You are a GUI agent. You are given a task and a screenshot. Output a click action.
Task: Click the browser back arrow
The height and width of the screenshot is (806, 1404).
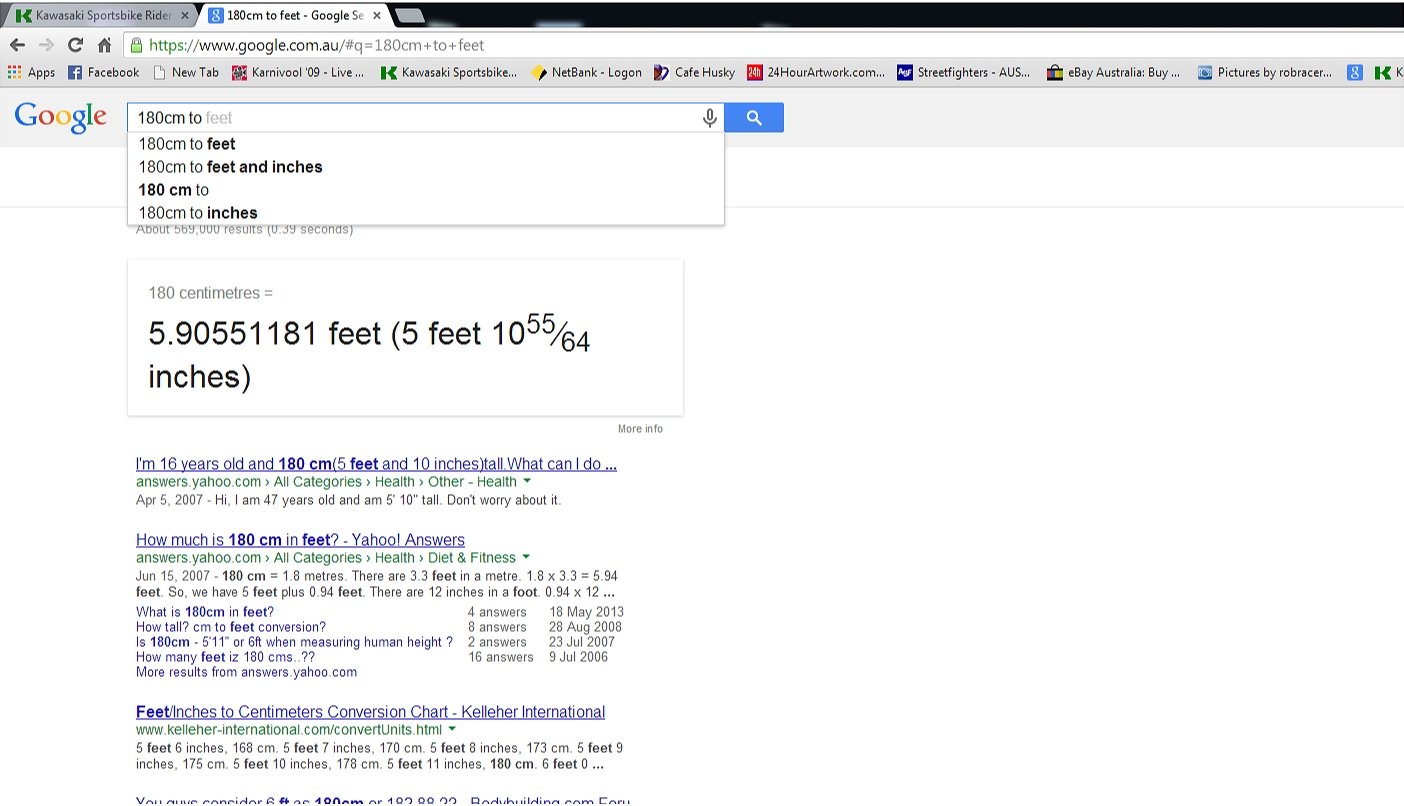coord(17,45)
